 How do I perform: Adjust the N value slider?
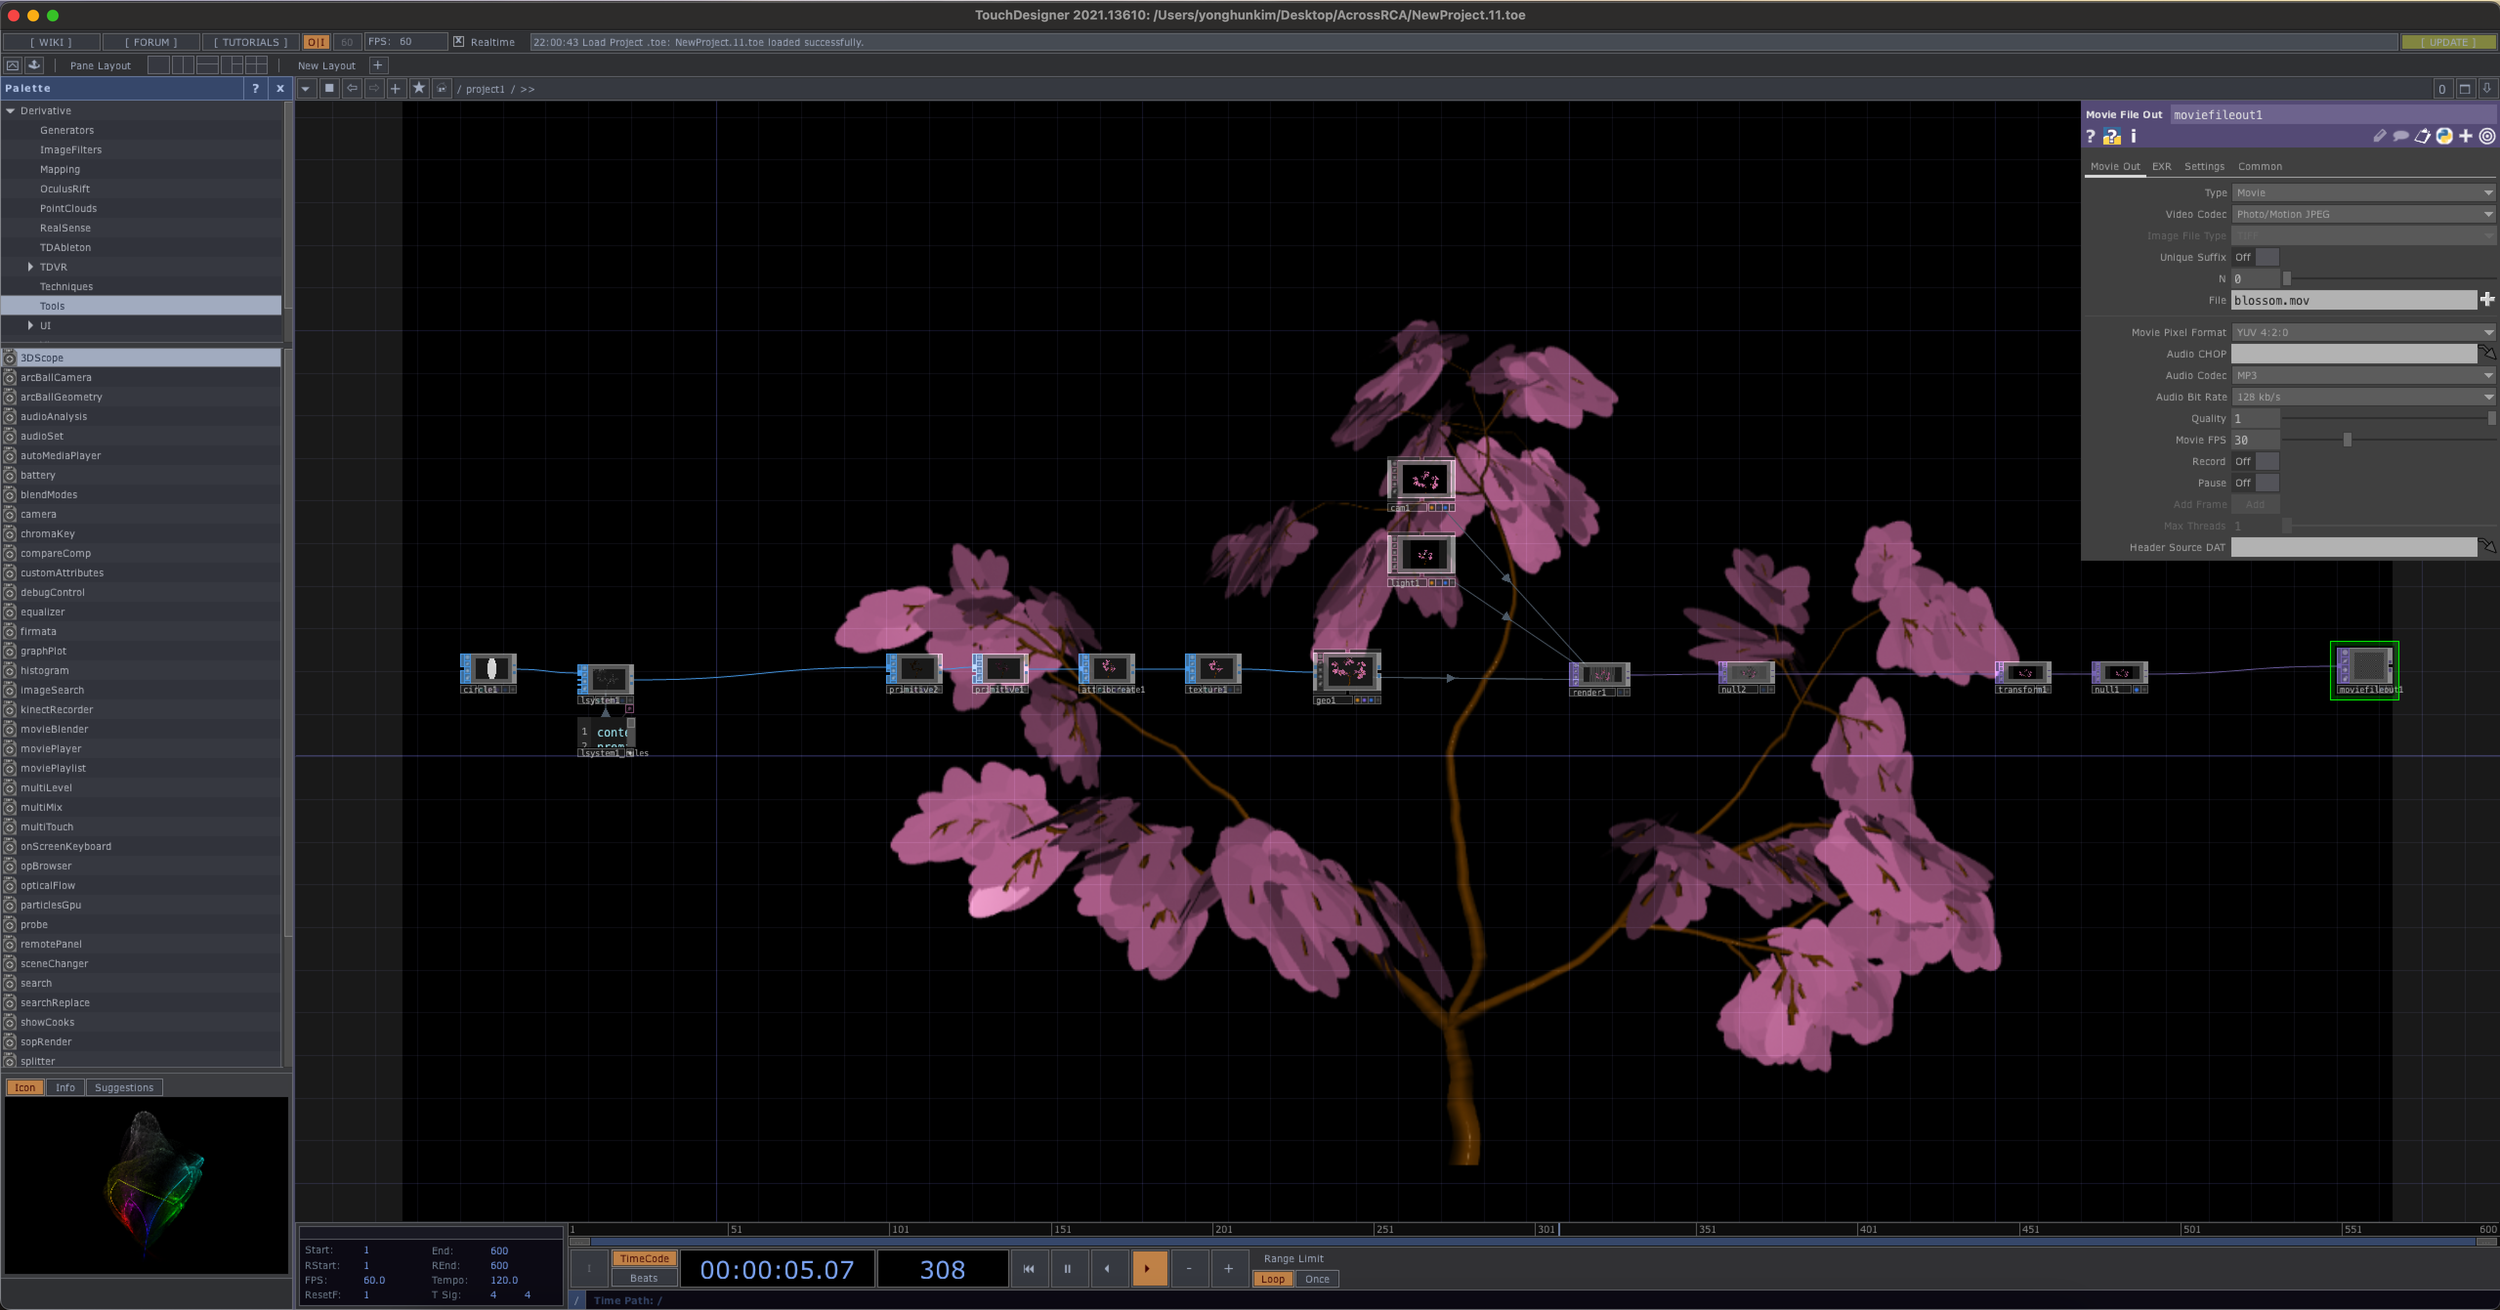2286,279
